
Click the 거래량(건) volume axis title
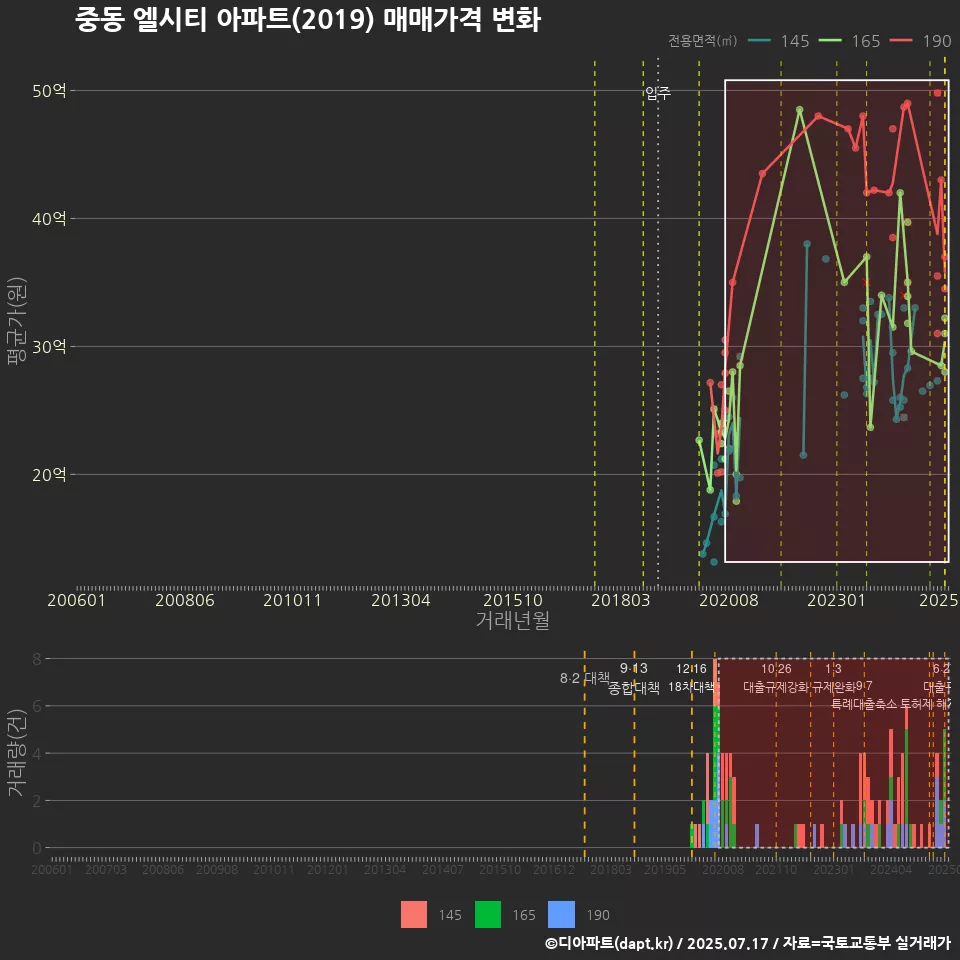(17, 753)
